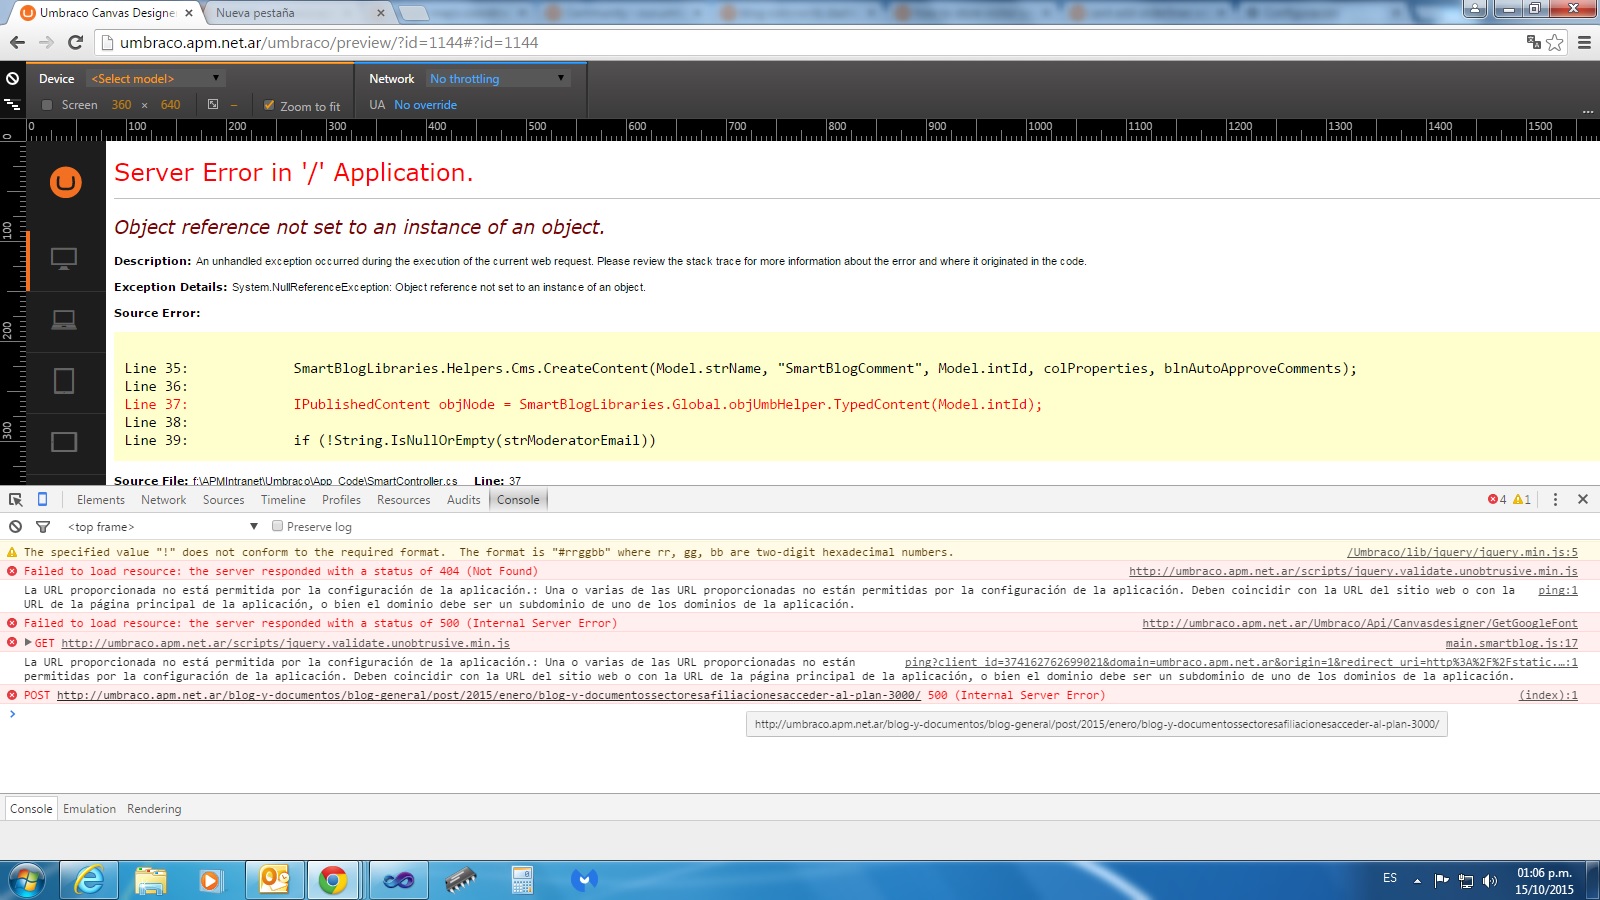Reload the page with refresh icon
Image resolution: width=1600 pixels, height=900 pixels.
(75, 42)
